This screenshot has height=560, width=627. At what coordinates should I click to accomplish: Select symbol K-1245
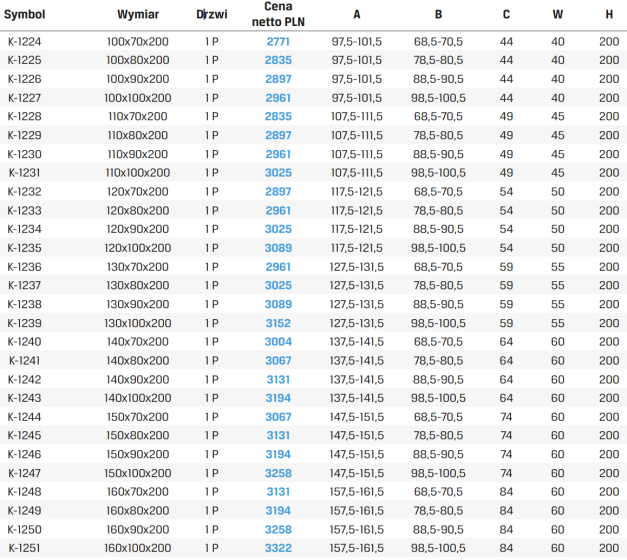tap(24, 436)
